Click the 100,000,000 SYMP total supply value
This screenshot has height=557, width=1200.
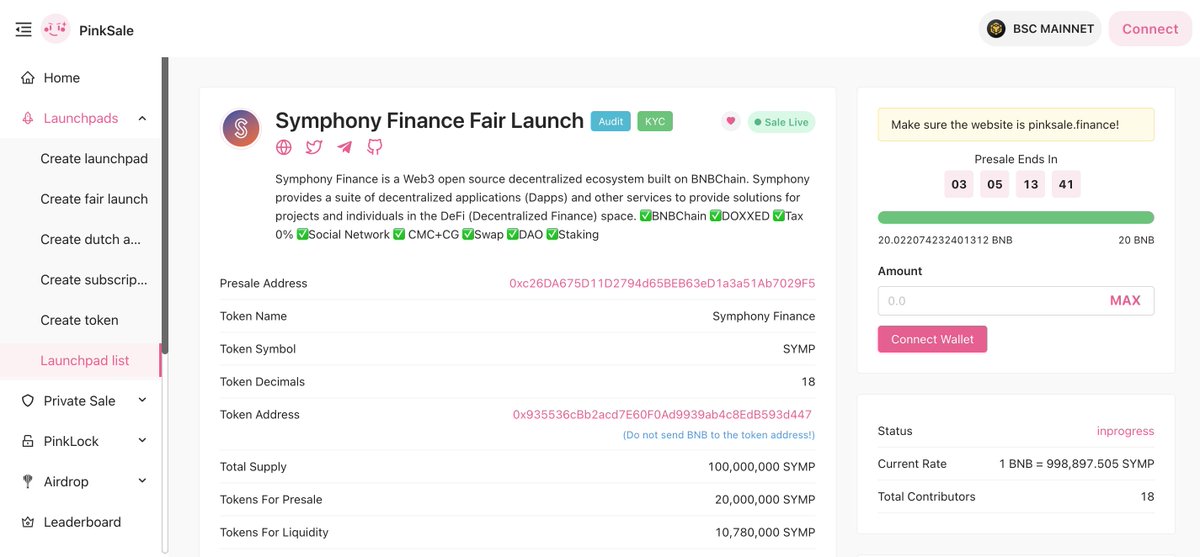point(762,467)
